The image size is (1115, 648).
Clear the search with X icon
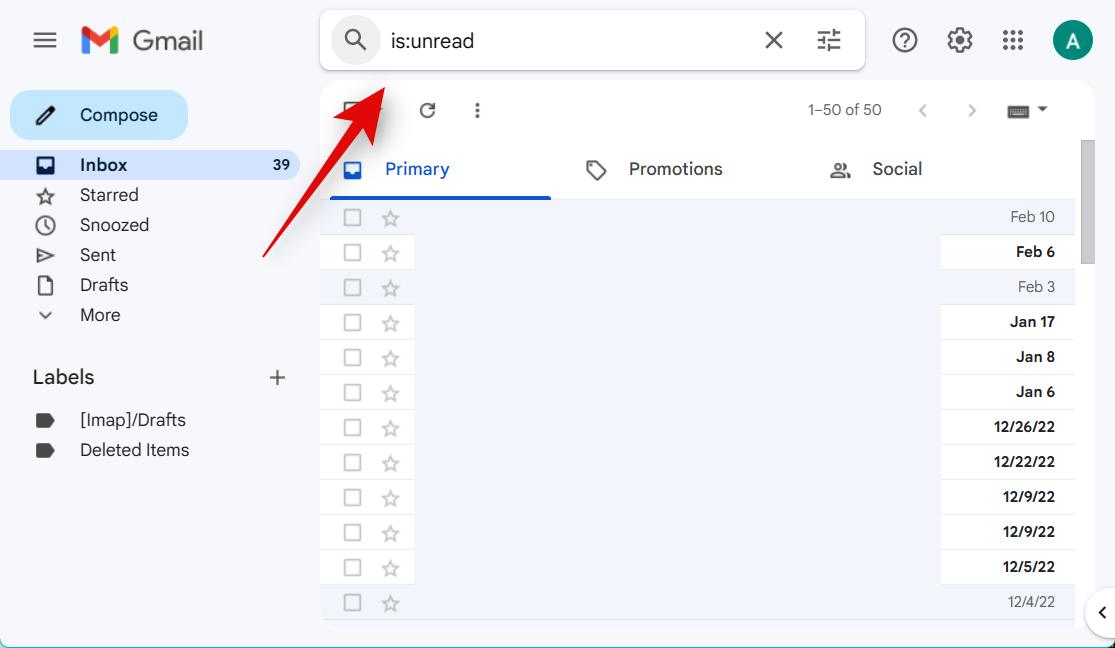(x=774, y=40)
